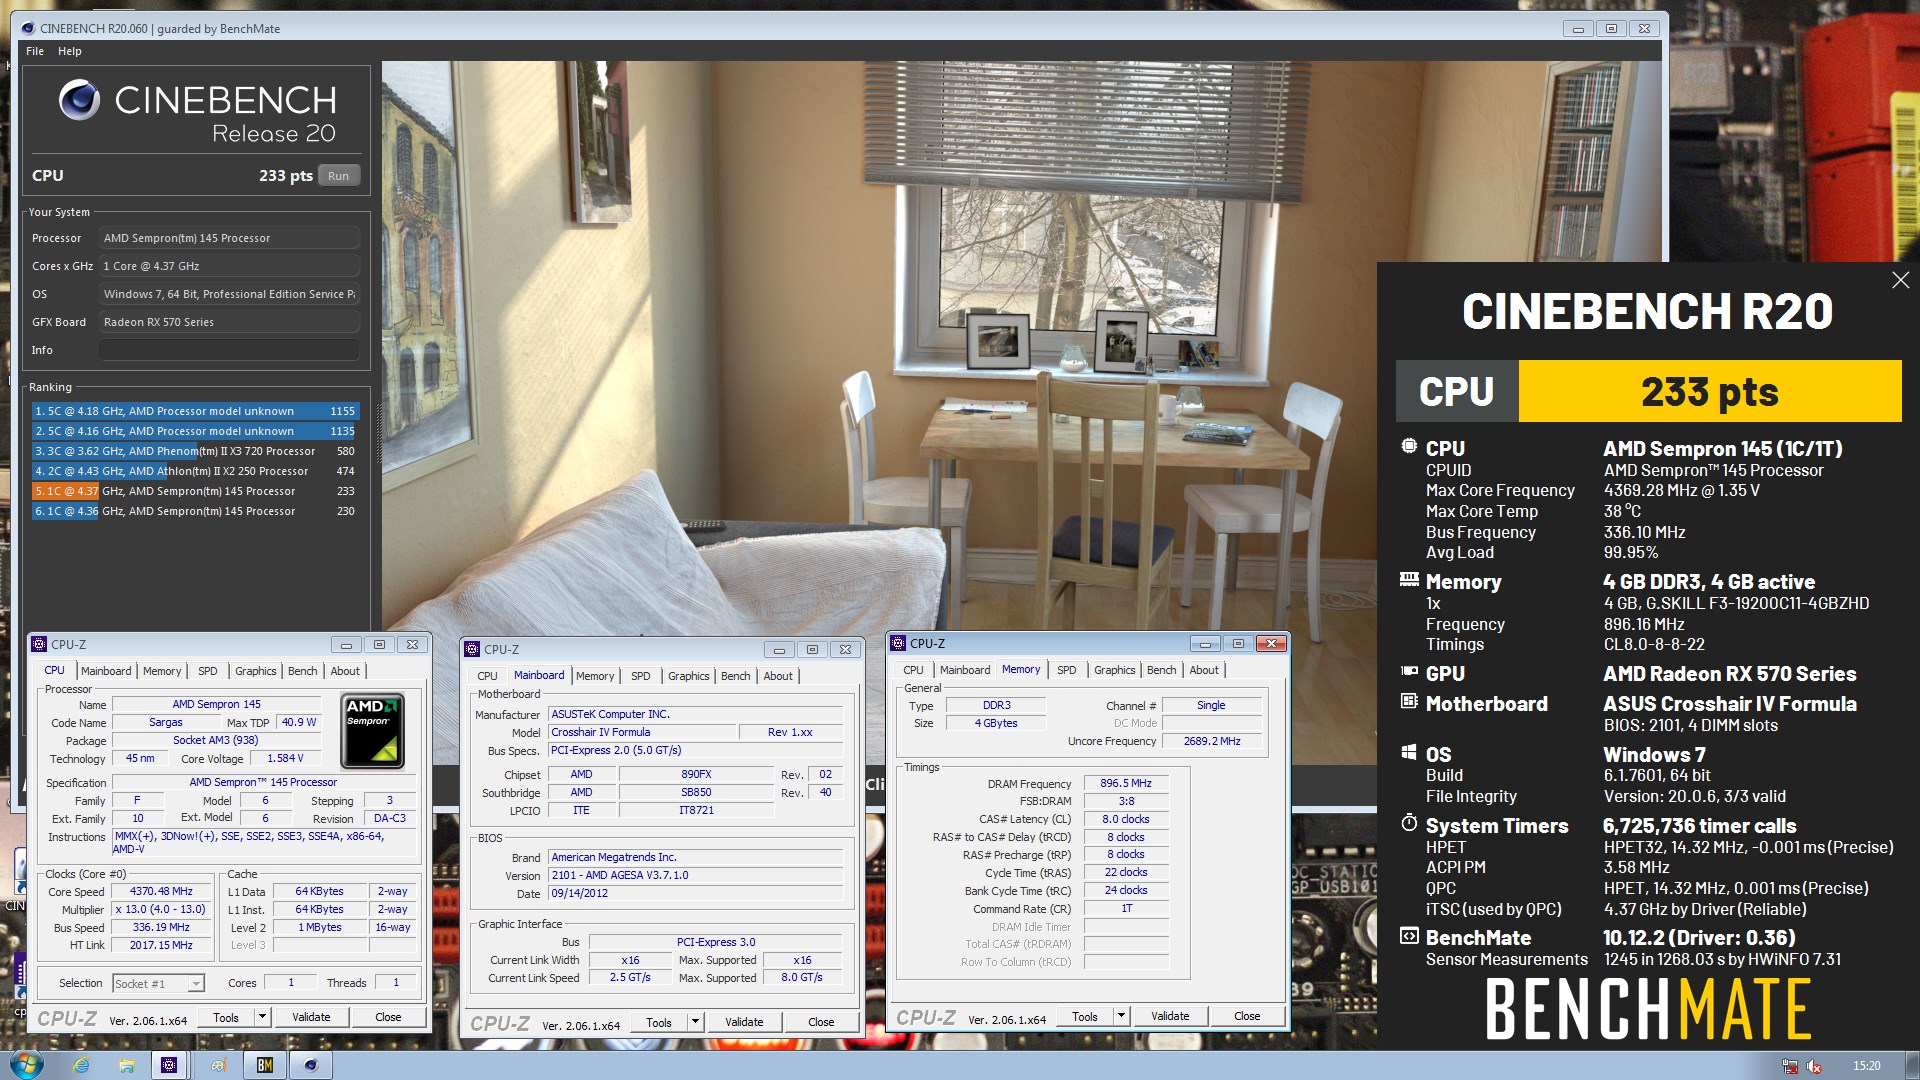Viewport: 1920px width, 1080px height.
Task: Click the Memory module icon in BenchMate panel
Action: click(x=1409, y=579)
